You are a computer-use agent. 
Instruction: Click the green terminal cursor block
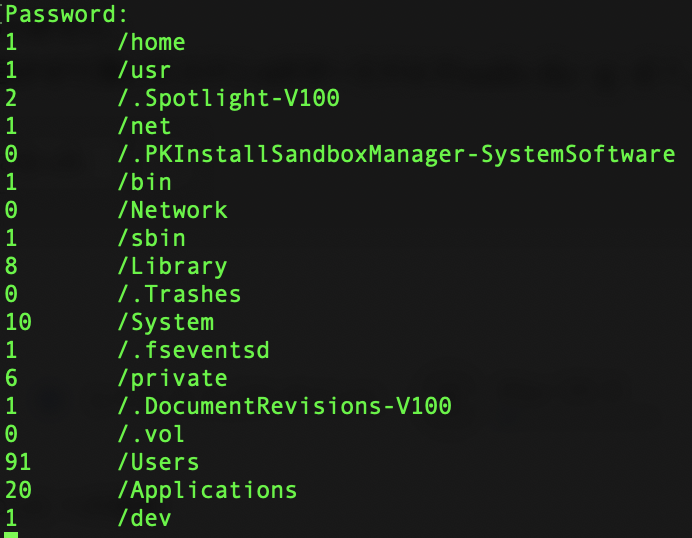coord(11,535)
